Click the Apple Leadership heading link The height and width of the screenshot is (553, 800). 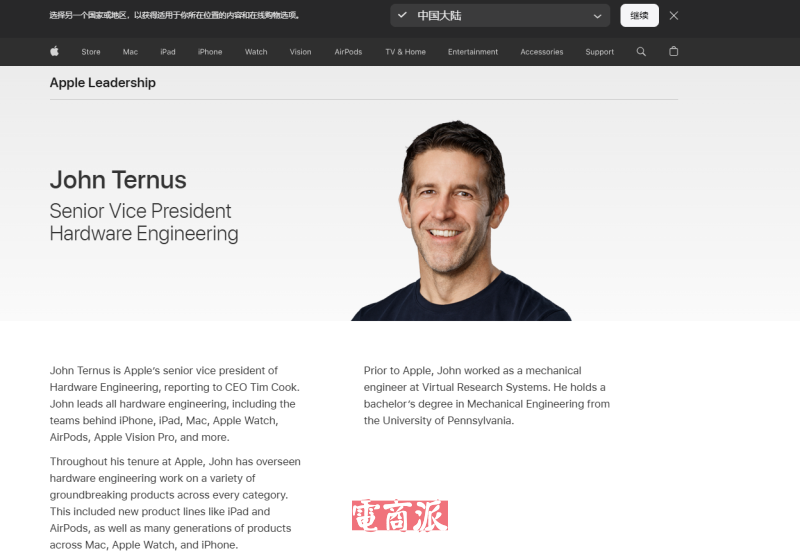pyautogui.click(x=103, y=83)
